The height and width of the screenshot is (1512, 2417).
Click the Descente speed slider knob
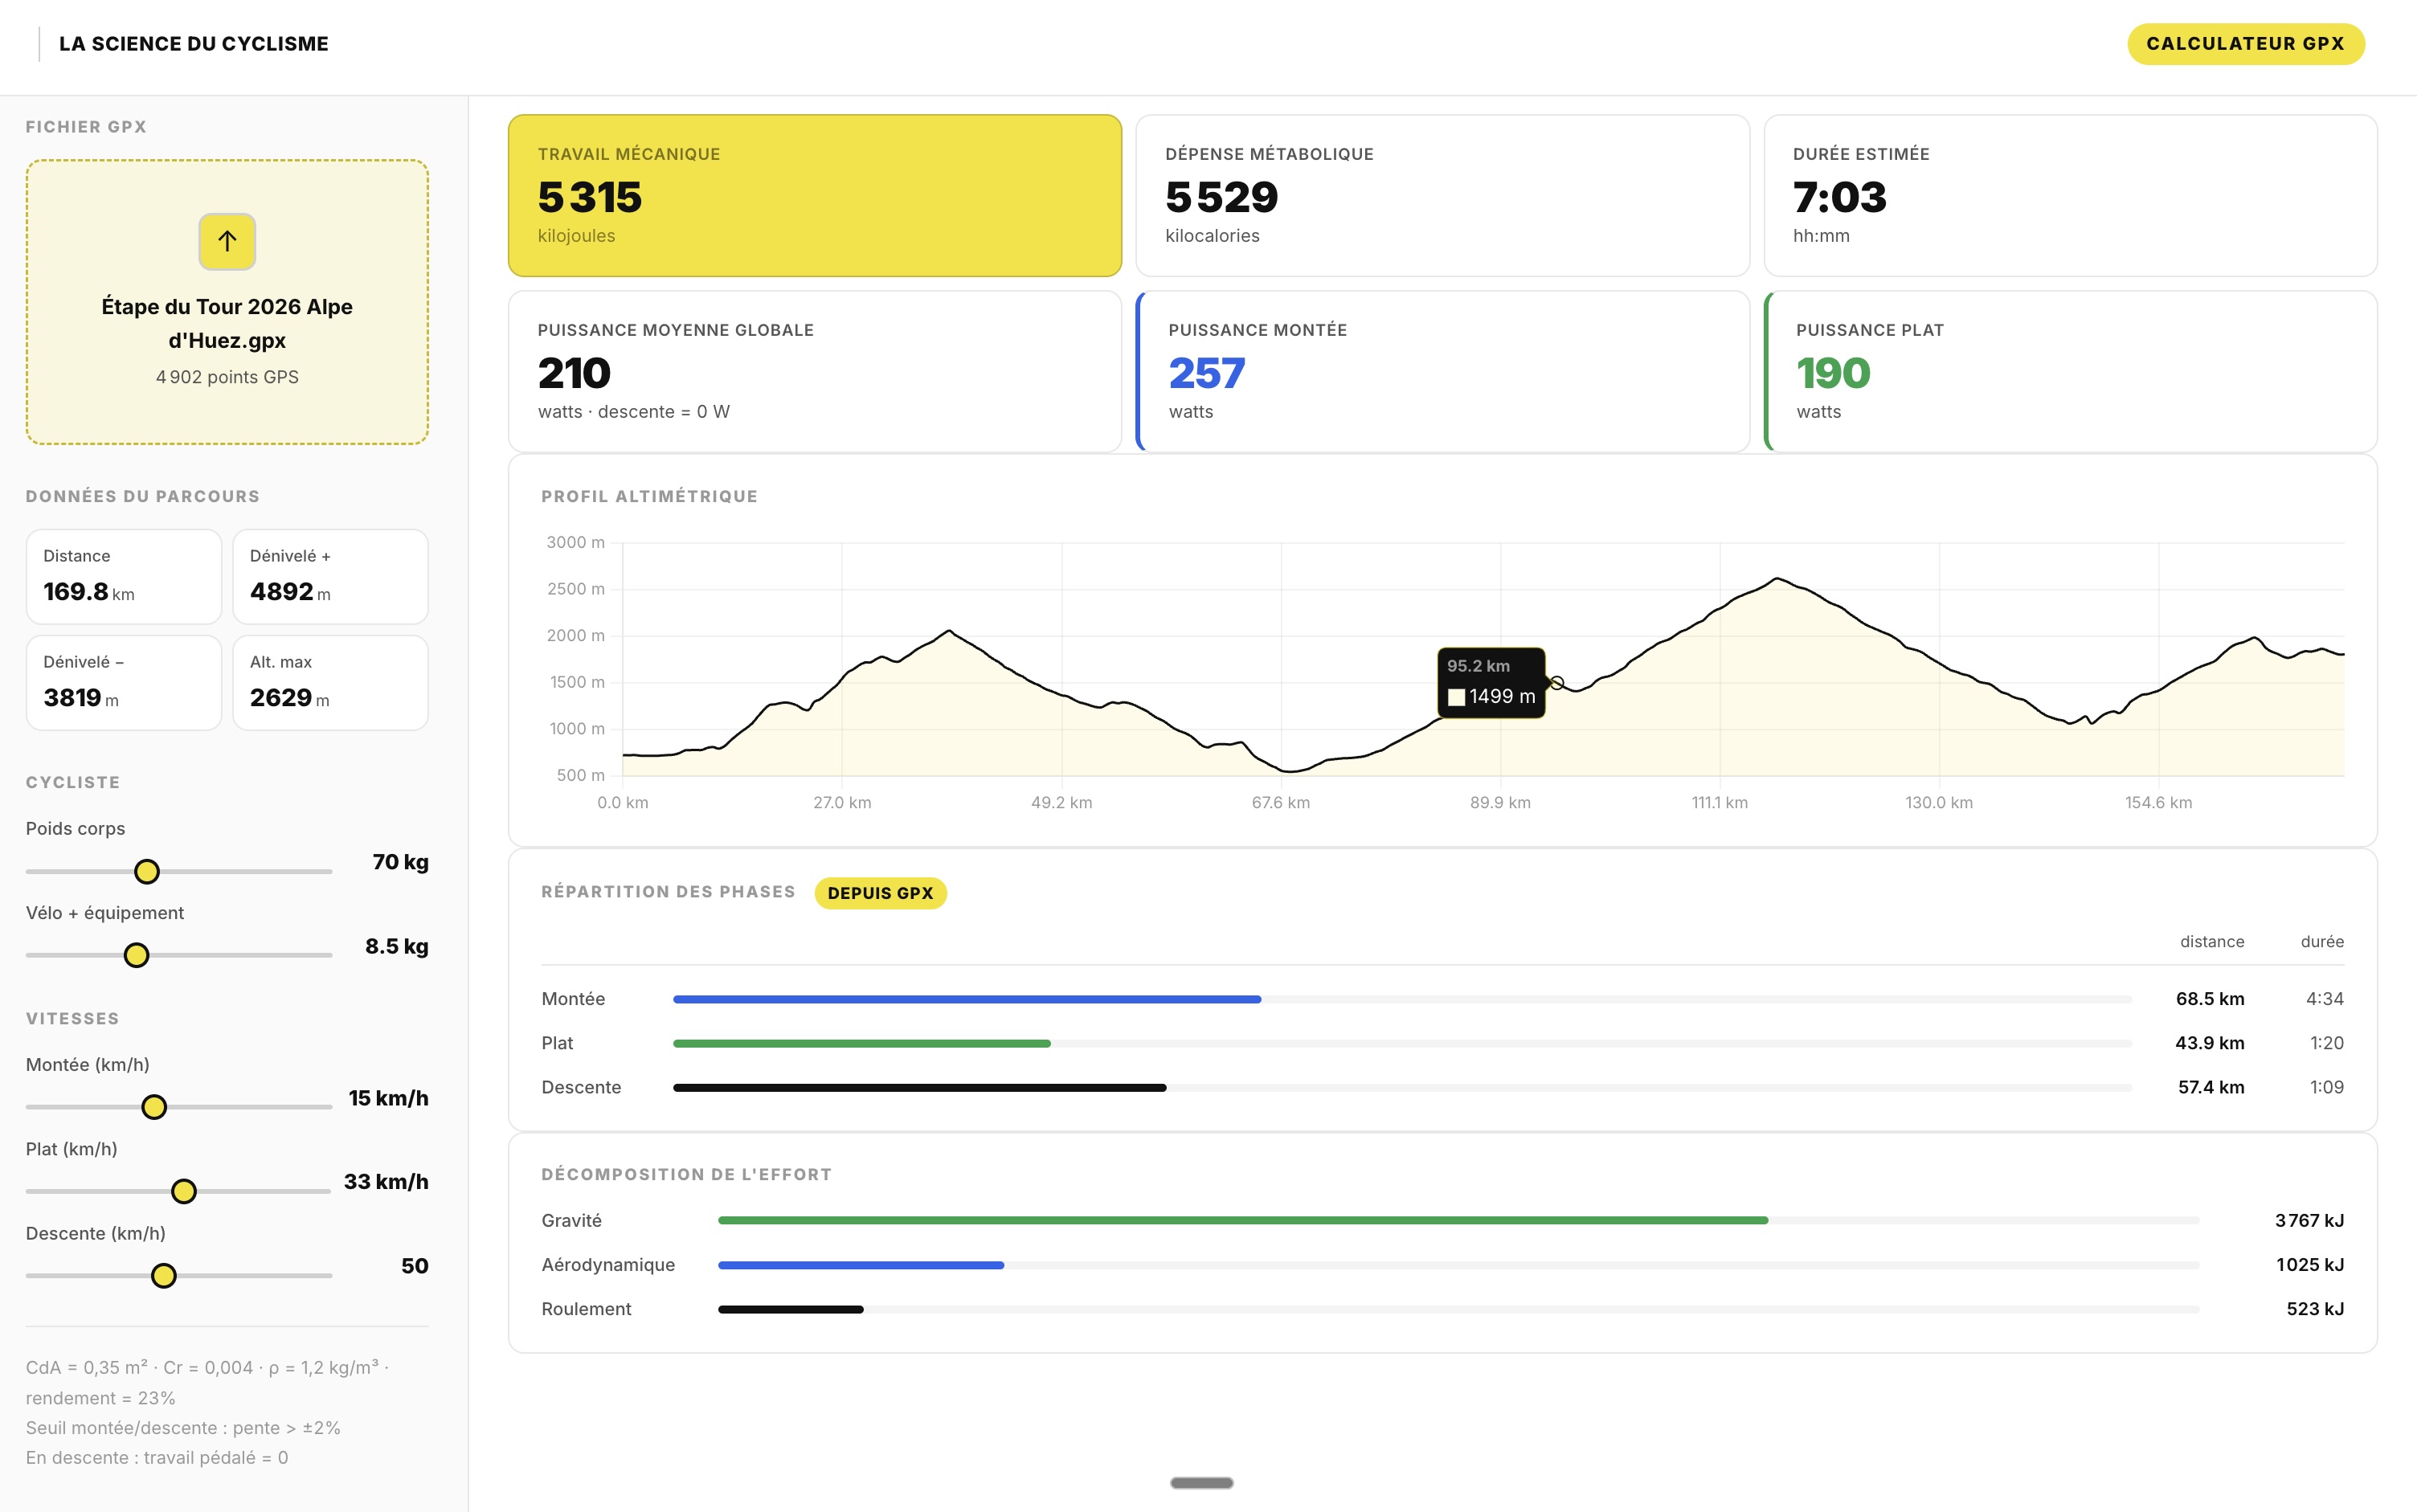164,1276
